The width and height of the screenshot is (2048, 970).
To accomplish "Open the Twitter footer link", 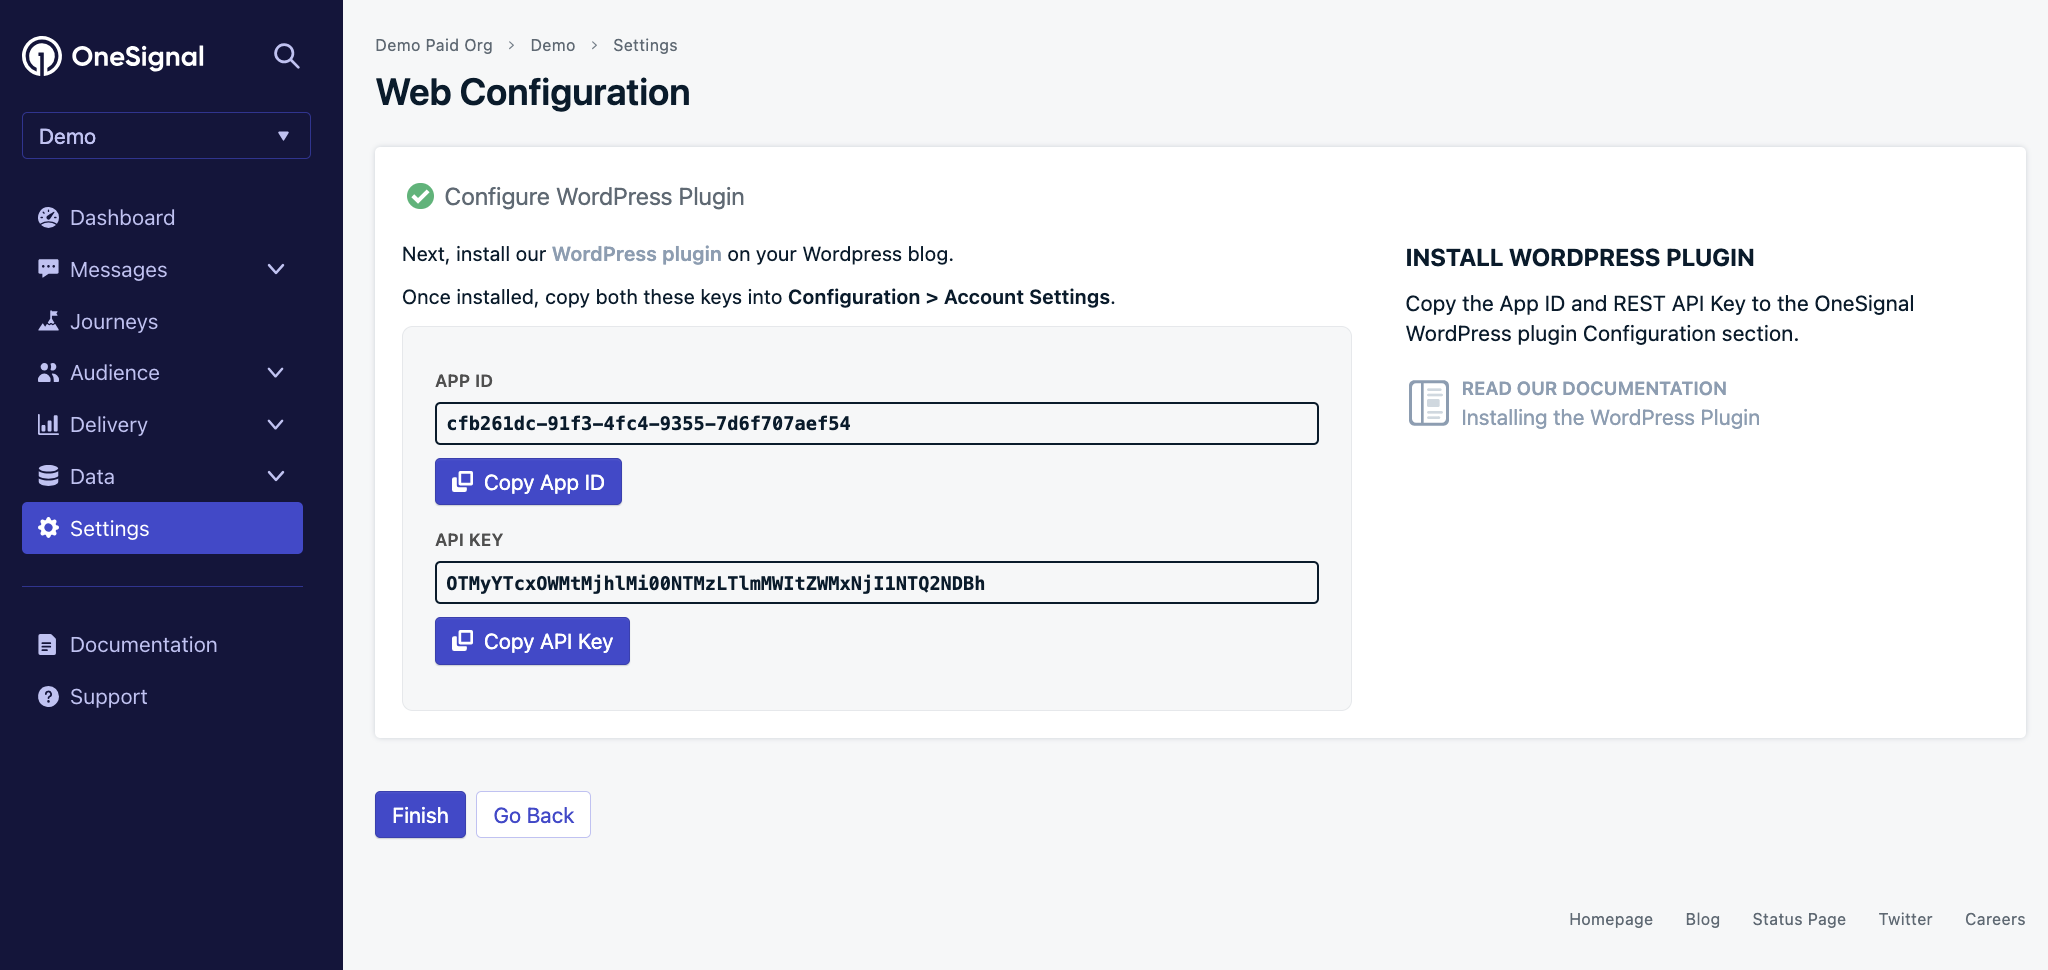I will pos(1905,919).
